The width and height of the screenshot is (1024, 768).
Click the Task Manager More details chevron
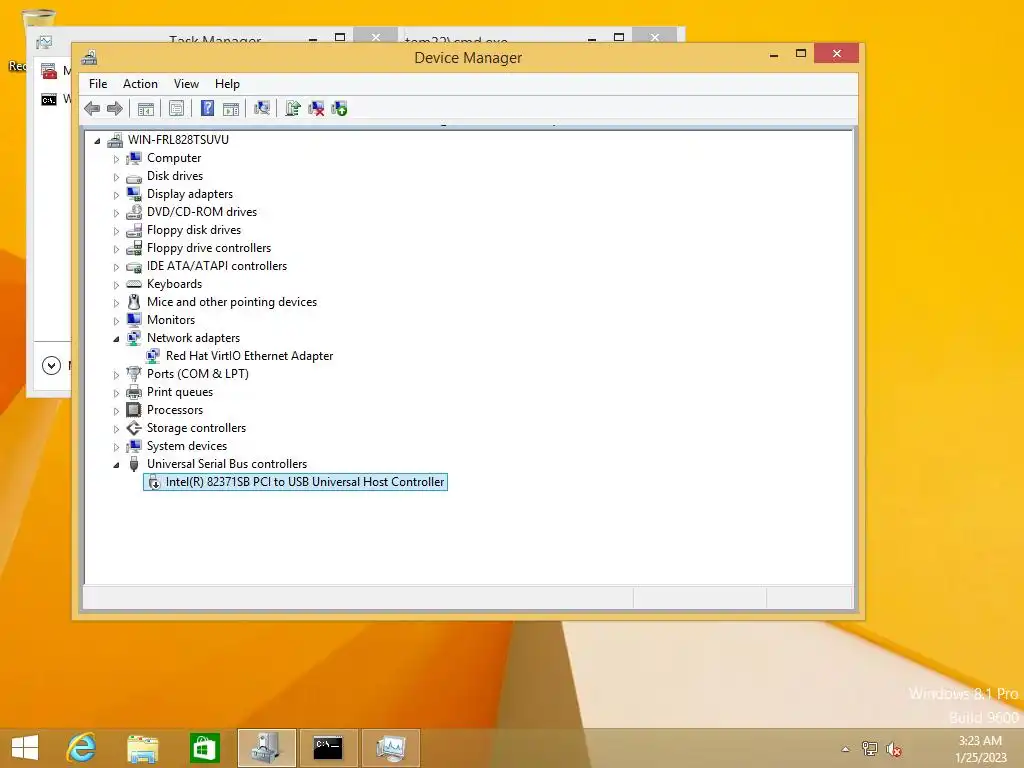pos(51,365)
